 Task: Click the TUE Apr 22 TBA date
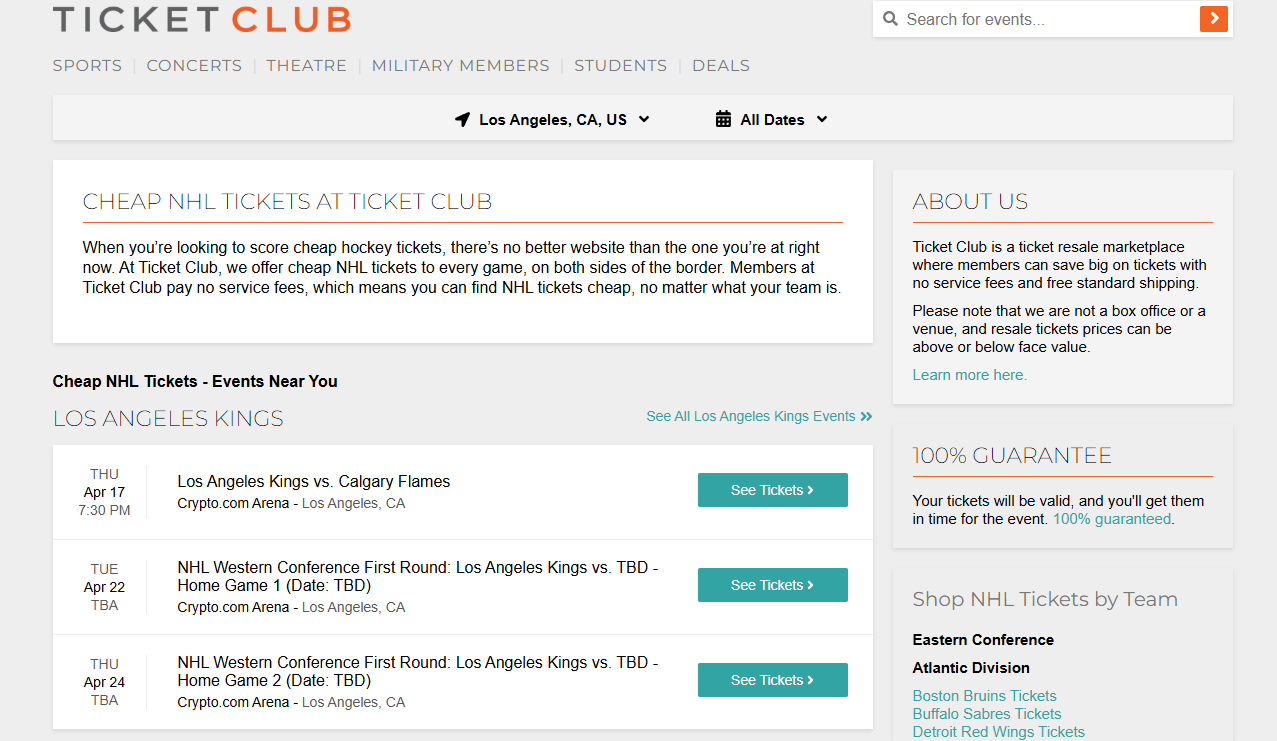[104, 587]
